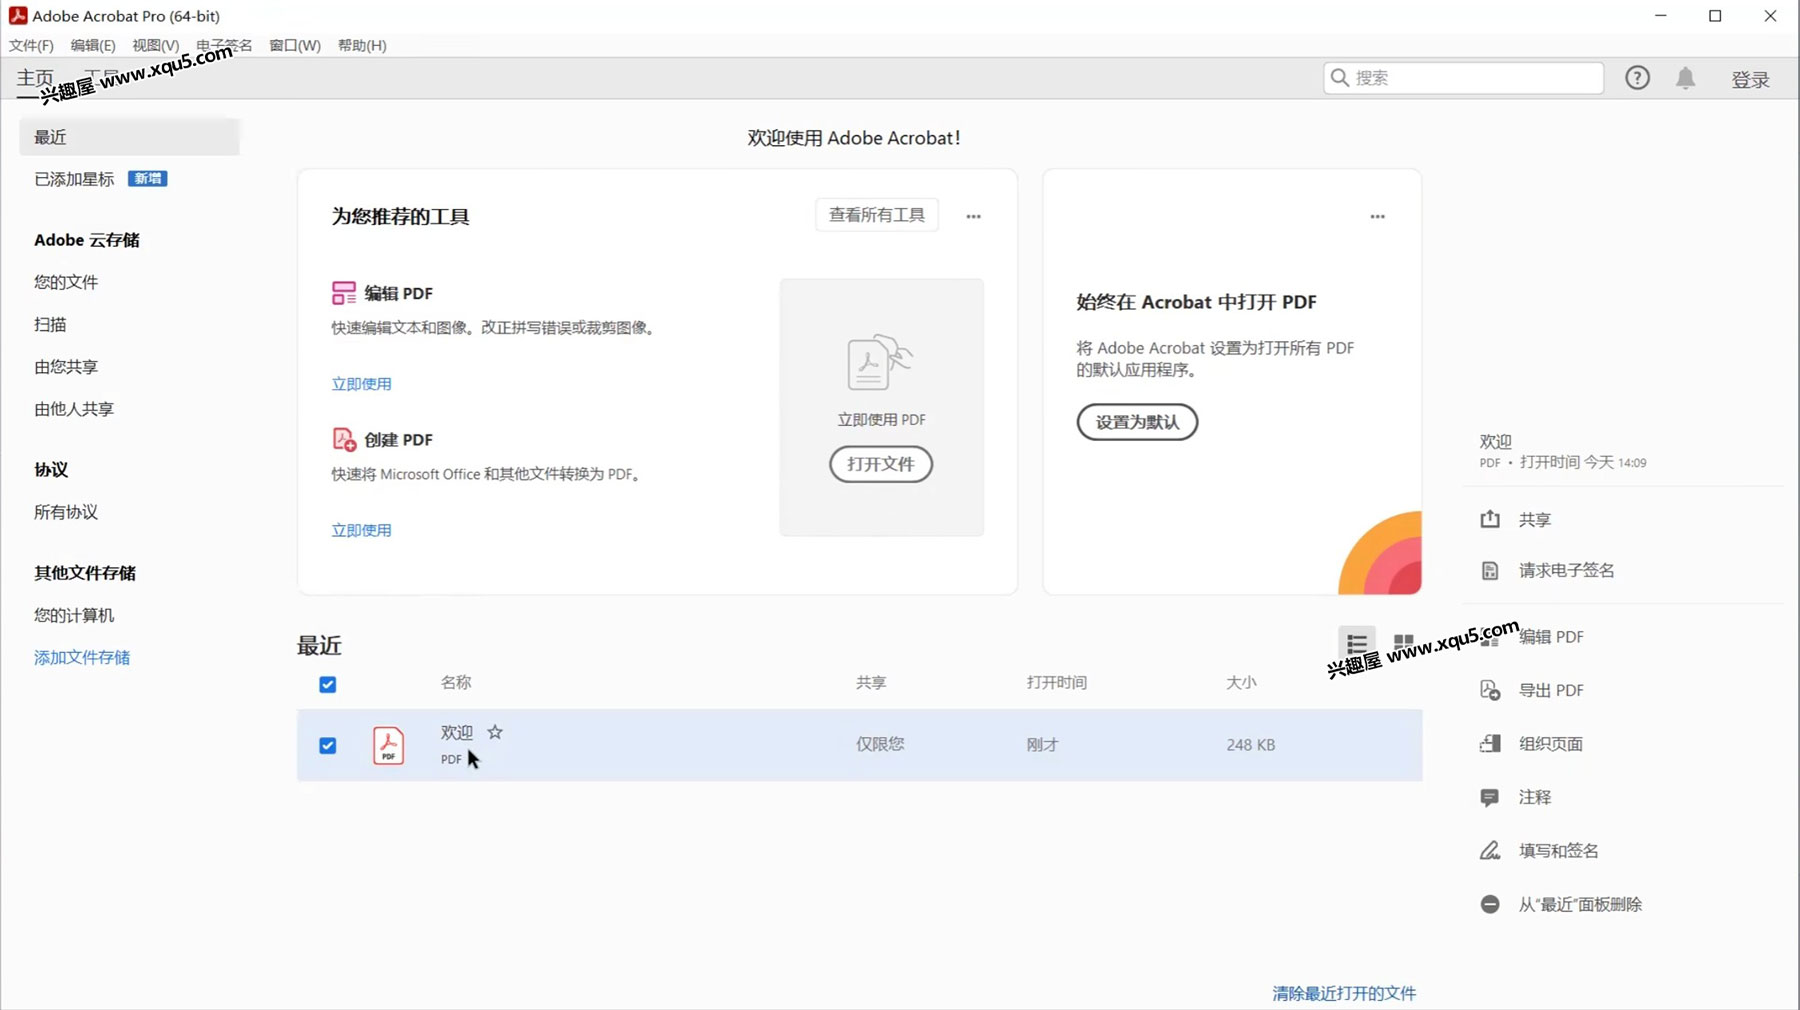The image size is (1800, 1010).
Task: Sort by 名称 column header
Action: click(x=456, y=682)
